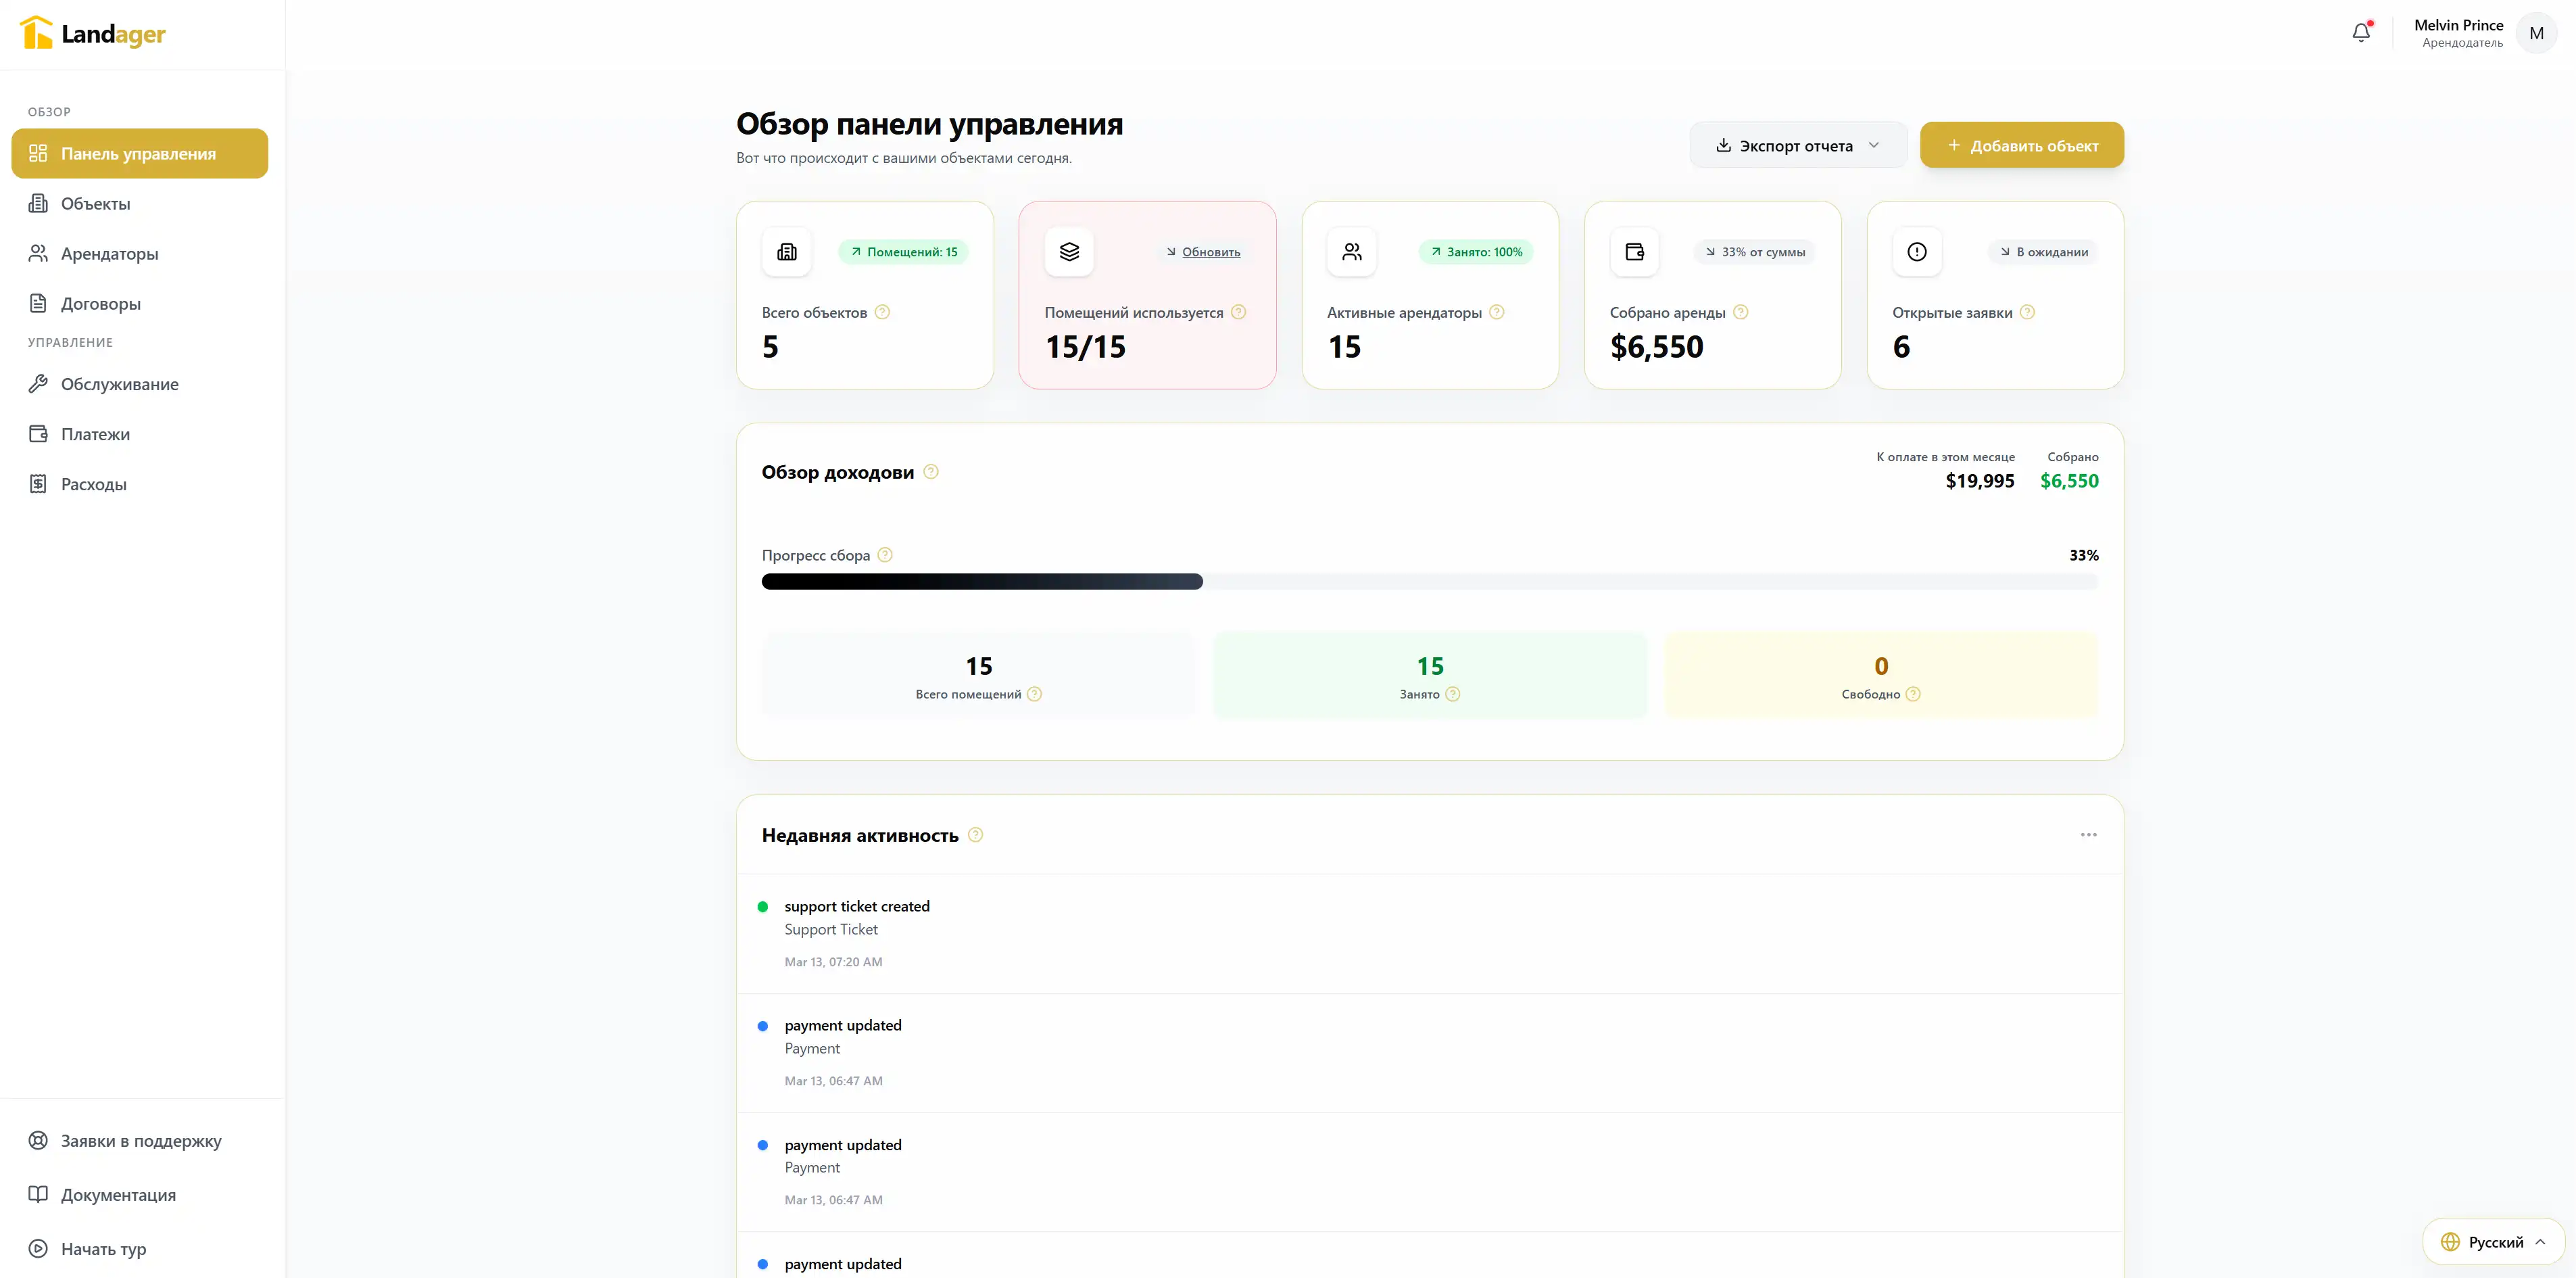Open the Арендаторы section
2576x1278 pixels.
tap(110, 253)
